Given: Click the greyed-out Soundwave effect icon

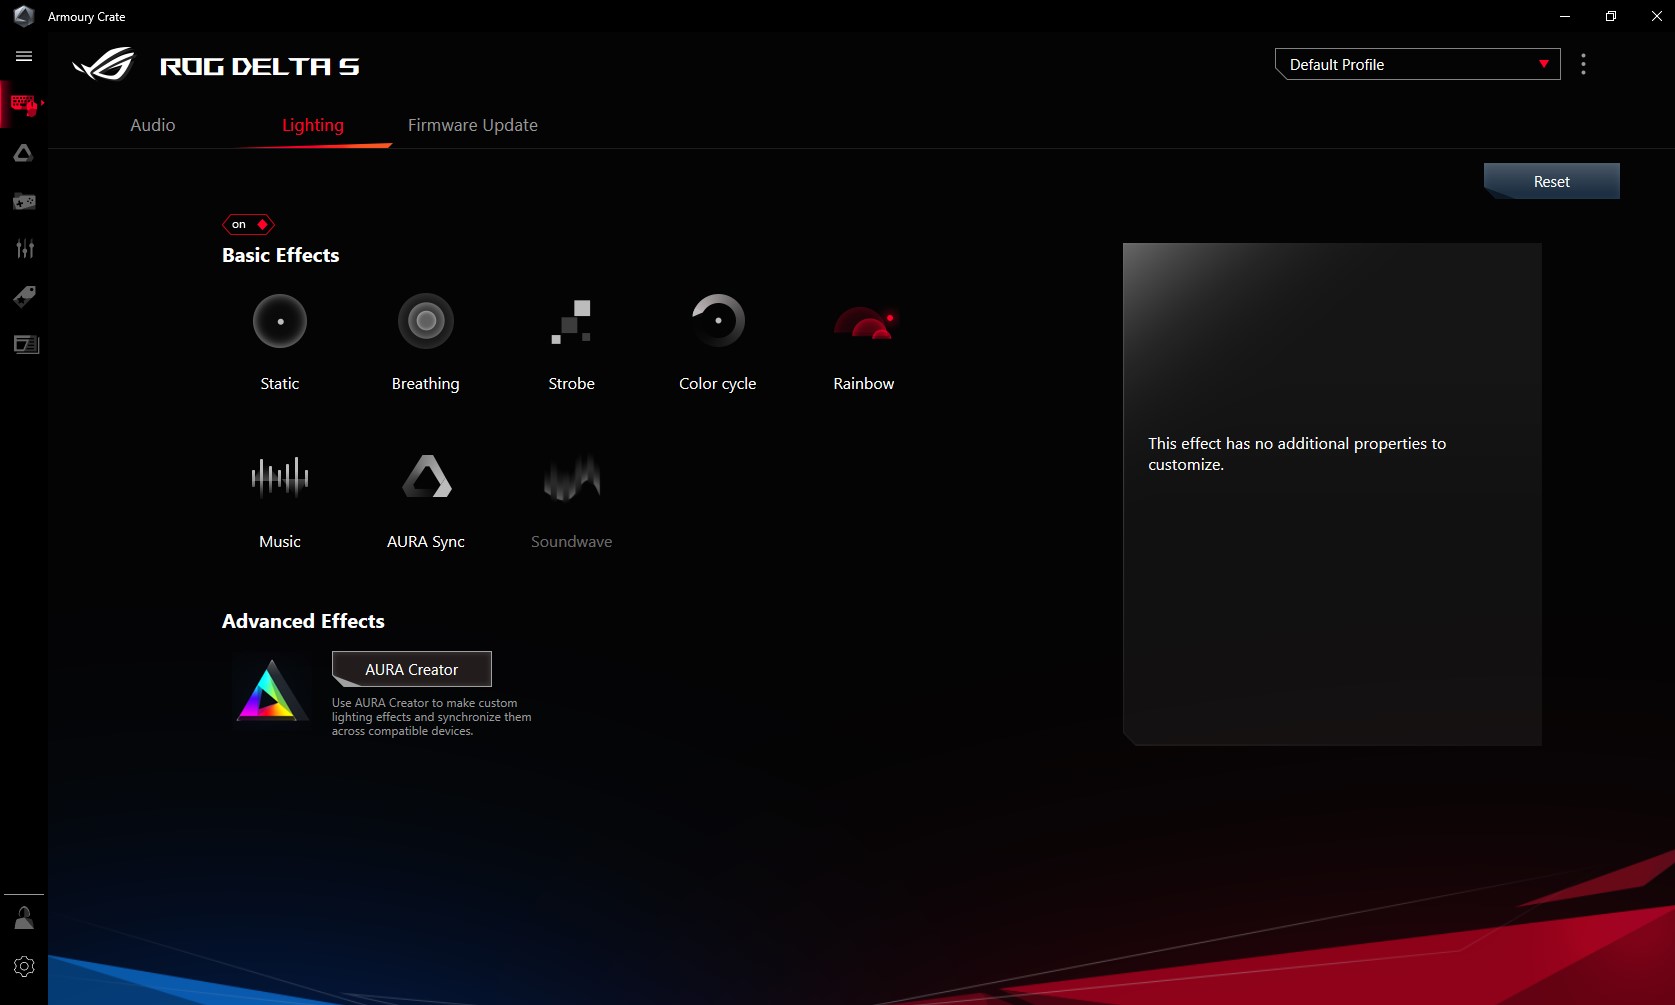Looking at the screenshot, I should pyautogui.click(x=571, y=477).
